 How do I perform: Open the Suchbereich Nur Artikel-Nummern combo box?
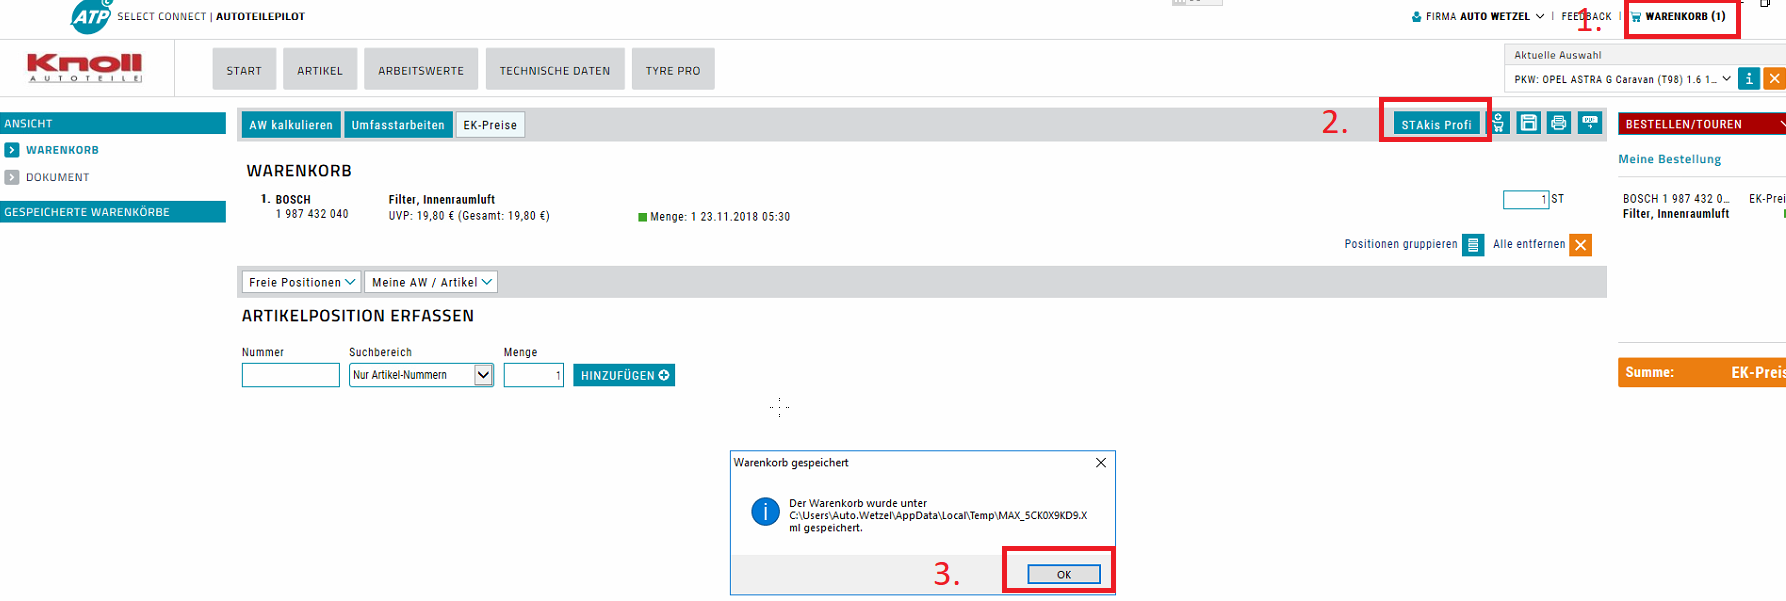421,375
